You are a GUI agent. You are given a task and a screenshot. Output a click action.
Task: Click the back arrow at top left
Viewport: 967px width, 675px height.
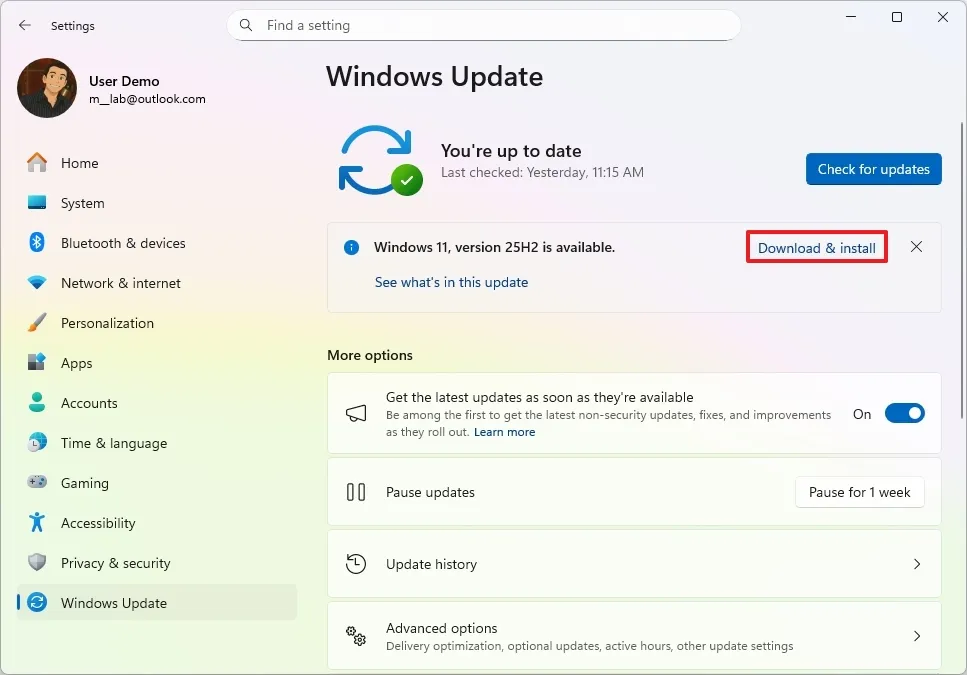tap(23, 25)
